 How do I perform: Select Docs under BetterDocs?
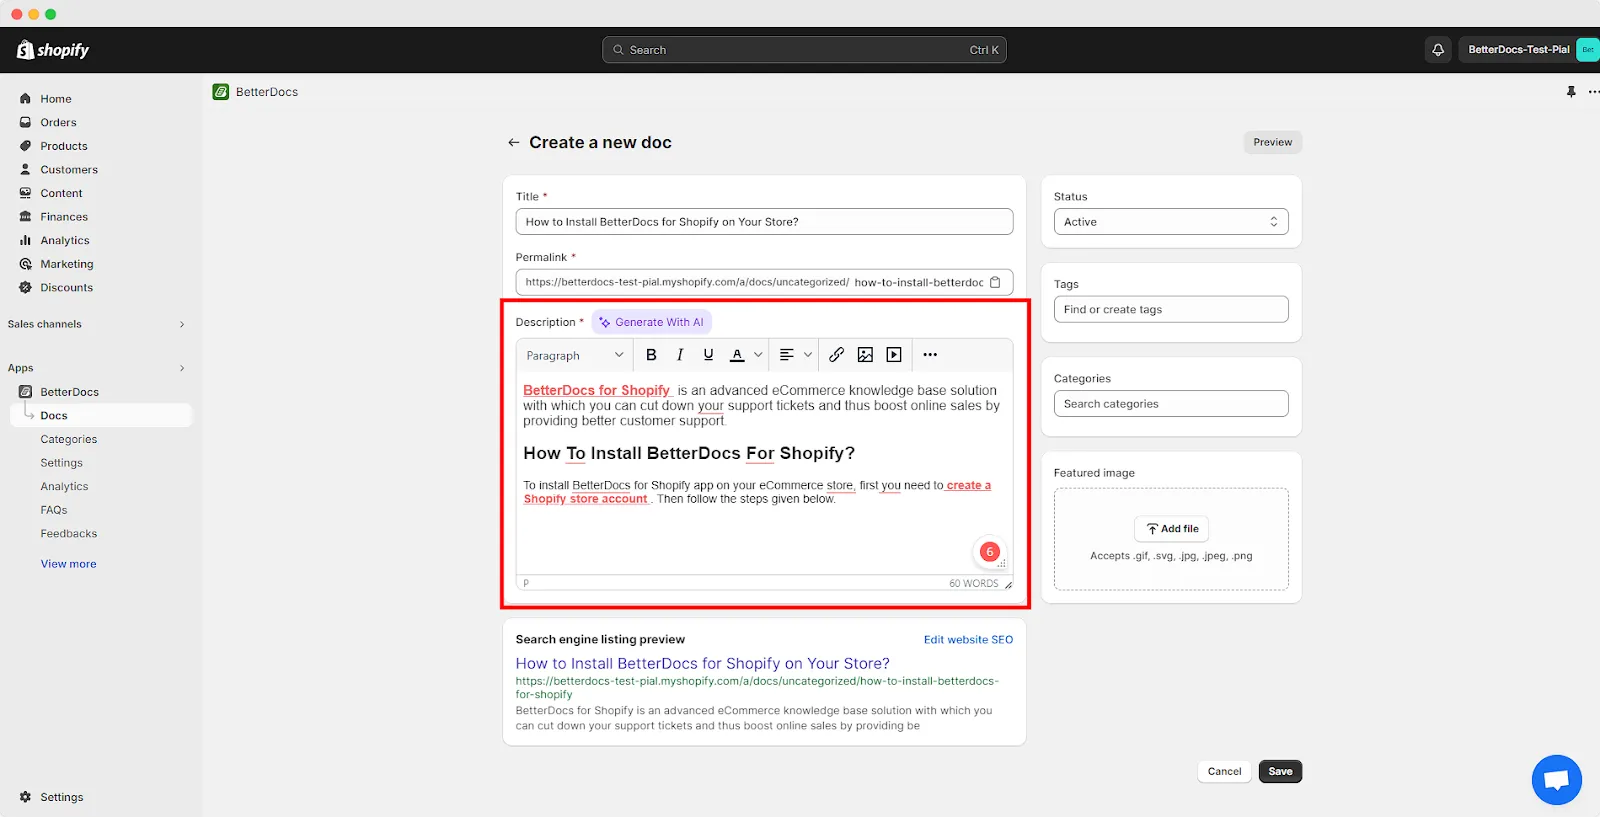click(x=100, y=416)
